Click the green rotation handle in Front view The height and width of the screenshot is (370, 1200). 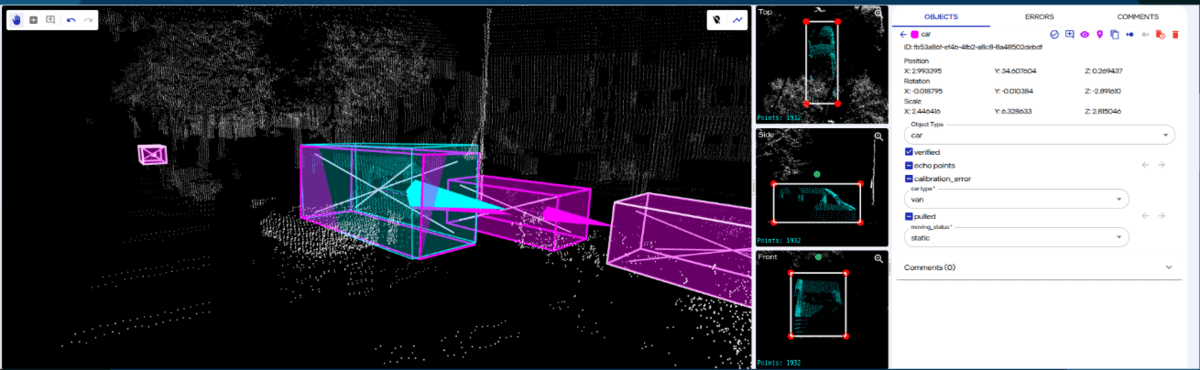coord(818,257)
